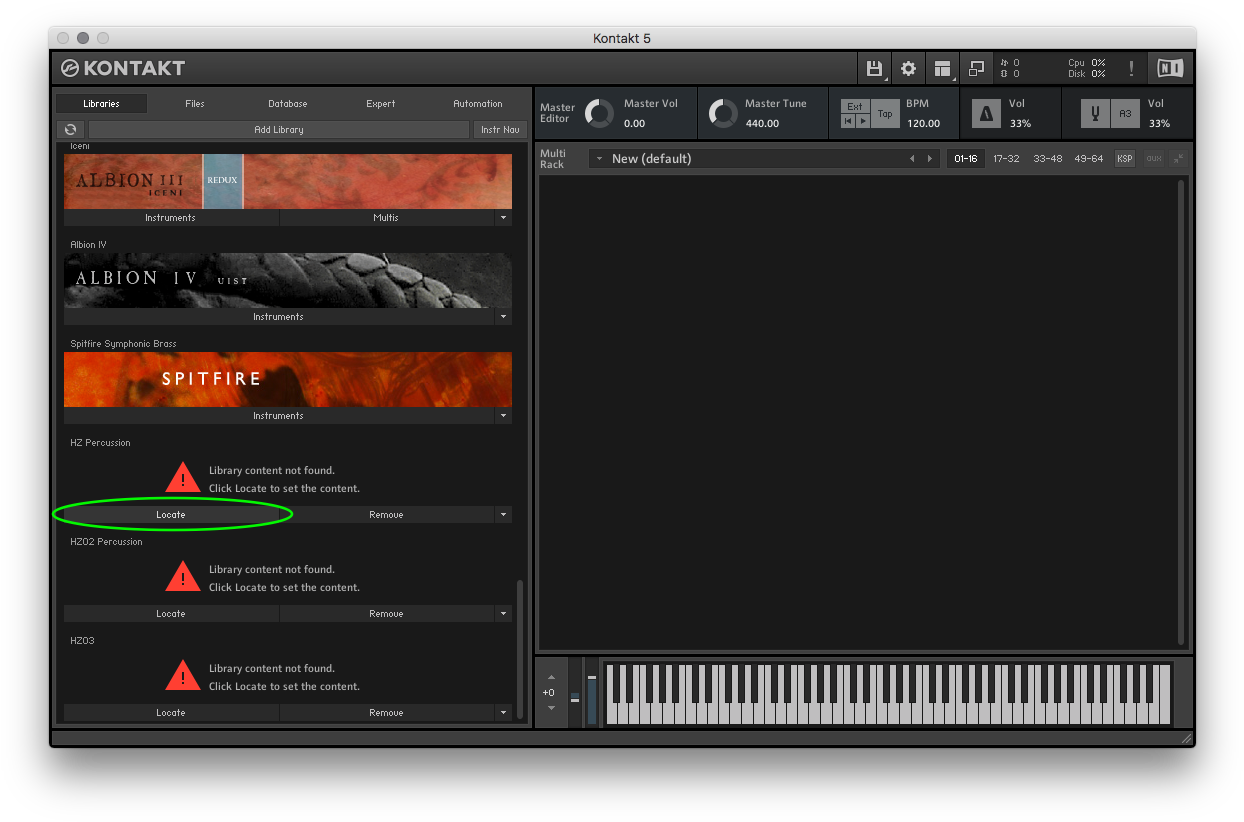
Task: Click the Spitfire Symphonic Brass banner
Action: pyautogui.click(x=288, y=379)
